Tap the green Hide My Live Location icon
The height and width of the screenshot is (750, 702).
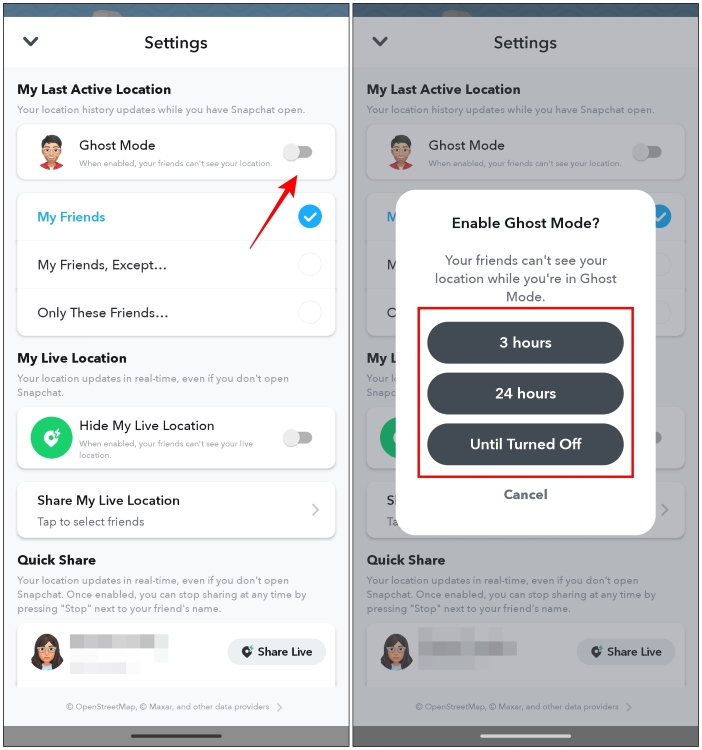51,437
